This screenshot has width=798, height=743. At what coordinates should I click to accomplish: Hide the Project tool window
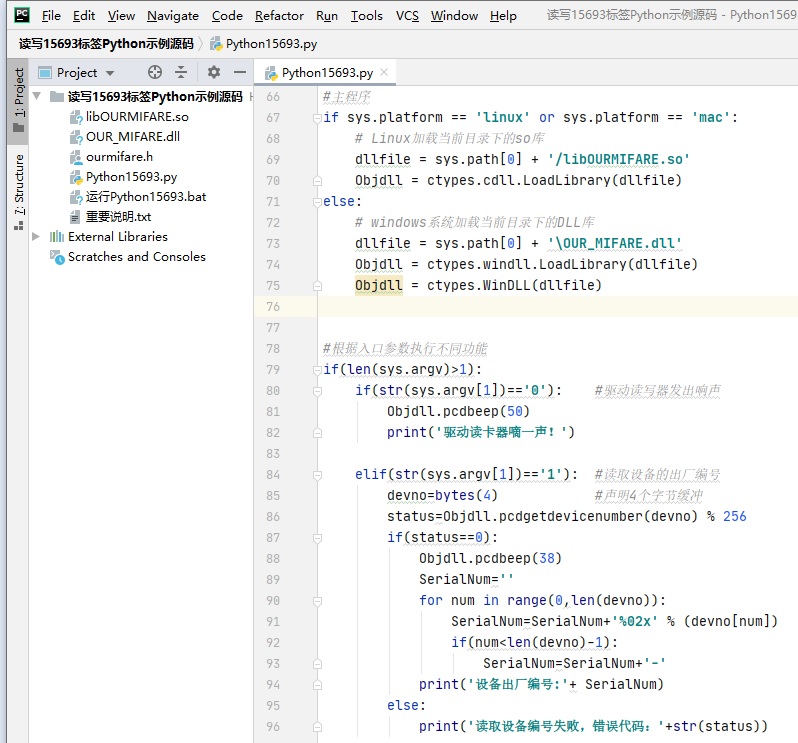point(239,72)
